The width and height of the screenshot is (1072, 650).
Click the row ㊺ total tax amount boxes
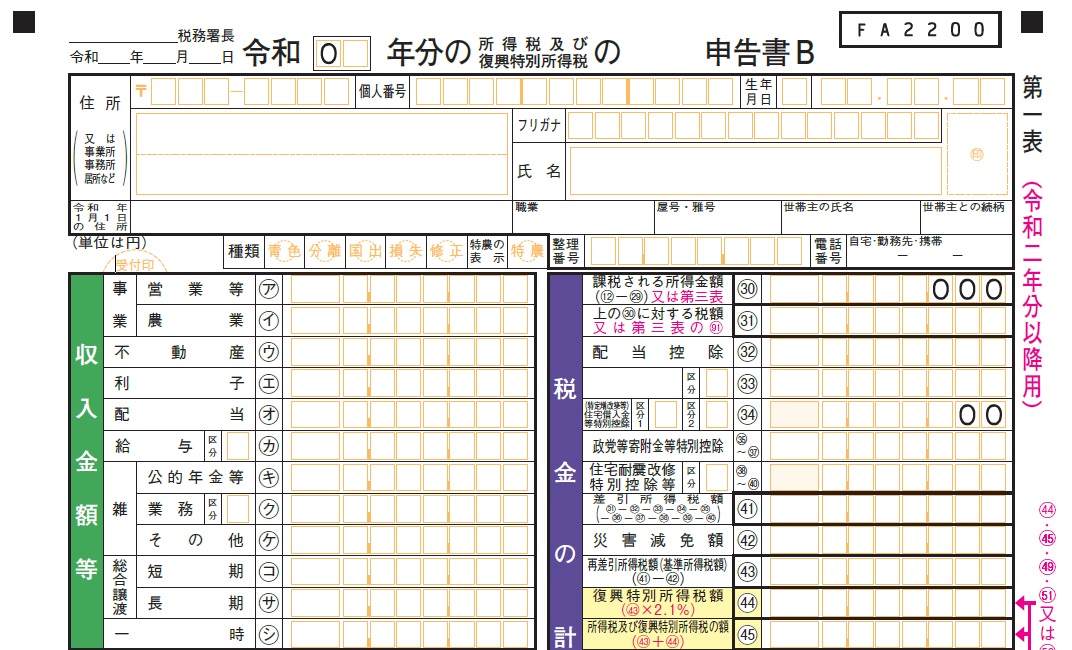click(x=888, y=635)
